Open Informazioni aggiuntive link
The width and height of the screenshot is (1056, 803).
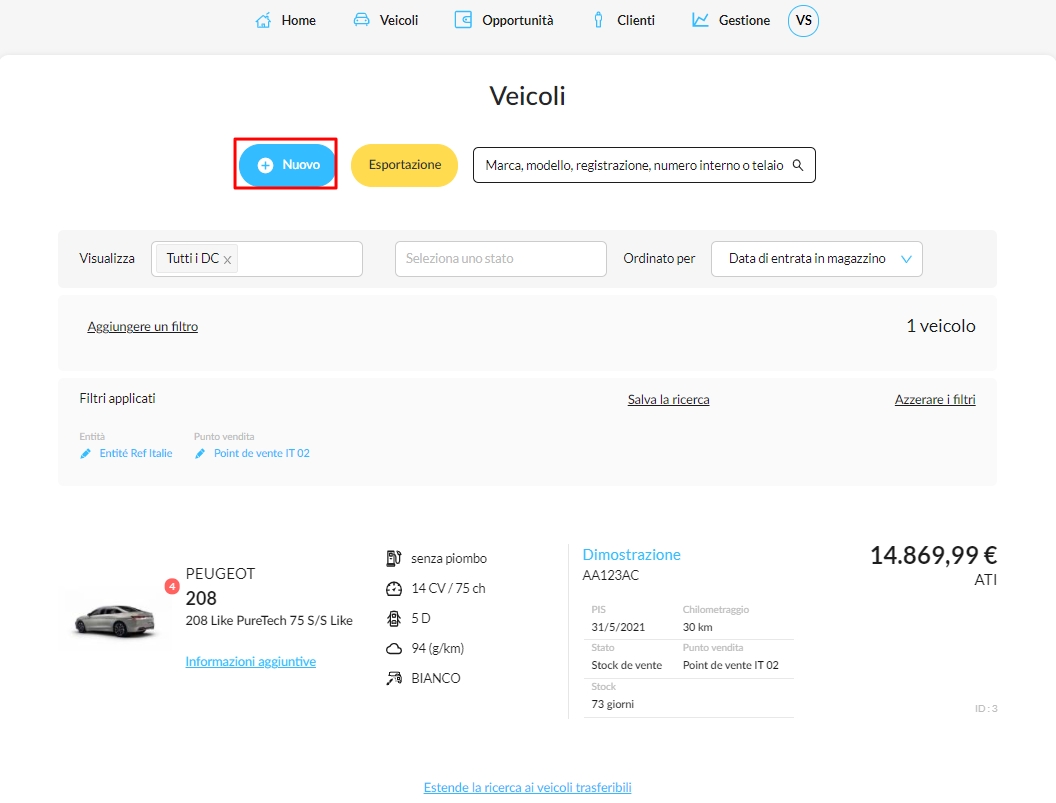click(x=251, y=662)
